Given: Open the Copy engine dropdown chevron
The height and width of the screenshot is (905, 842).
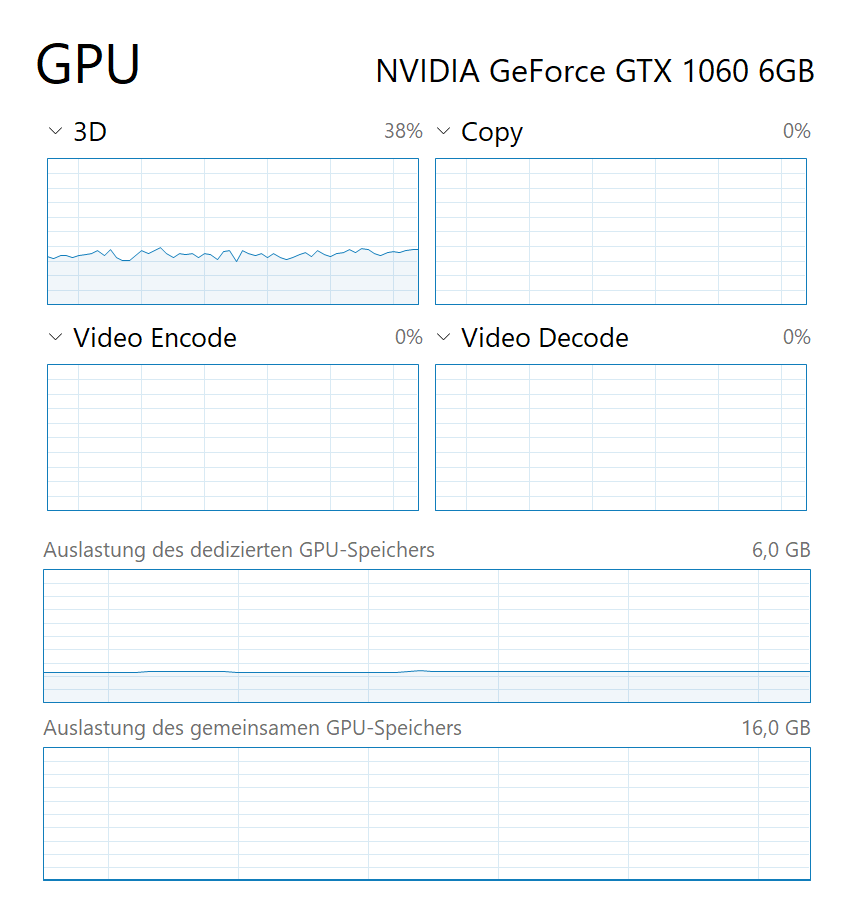Looking at the screenshot, I should click(443, 131).
